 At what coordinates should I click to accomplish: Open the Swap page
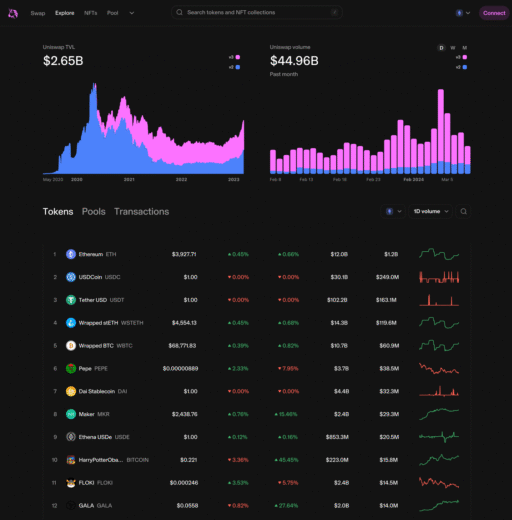(x=38, y=13)
